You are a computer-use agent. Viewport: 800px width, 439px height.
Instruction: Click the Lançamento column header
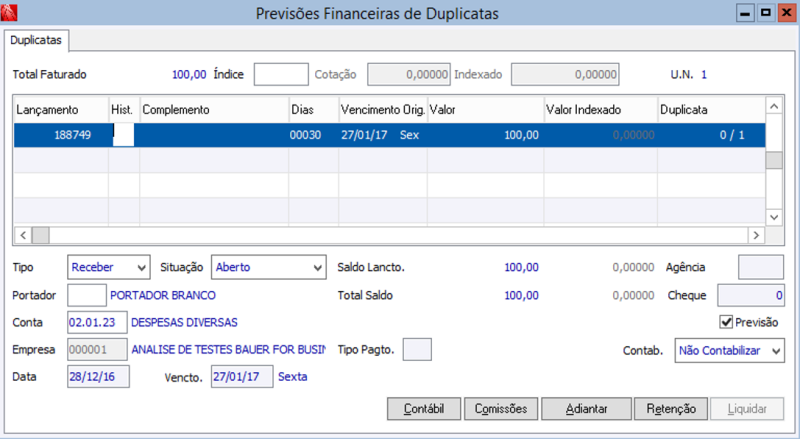tap(61, 110)
